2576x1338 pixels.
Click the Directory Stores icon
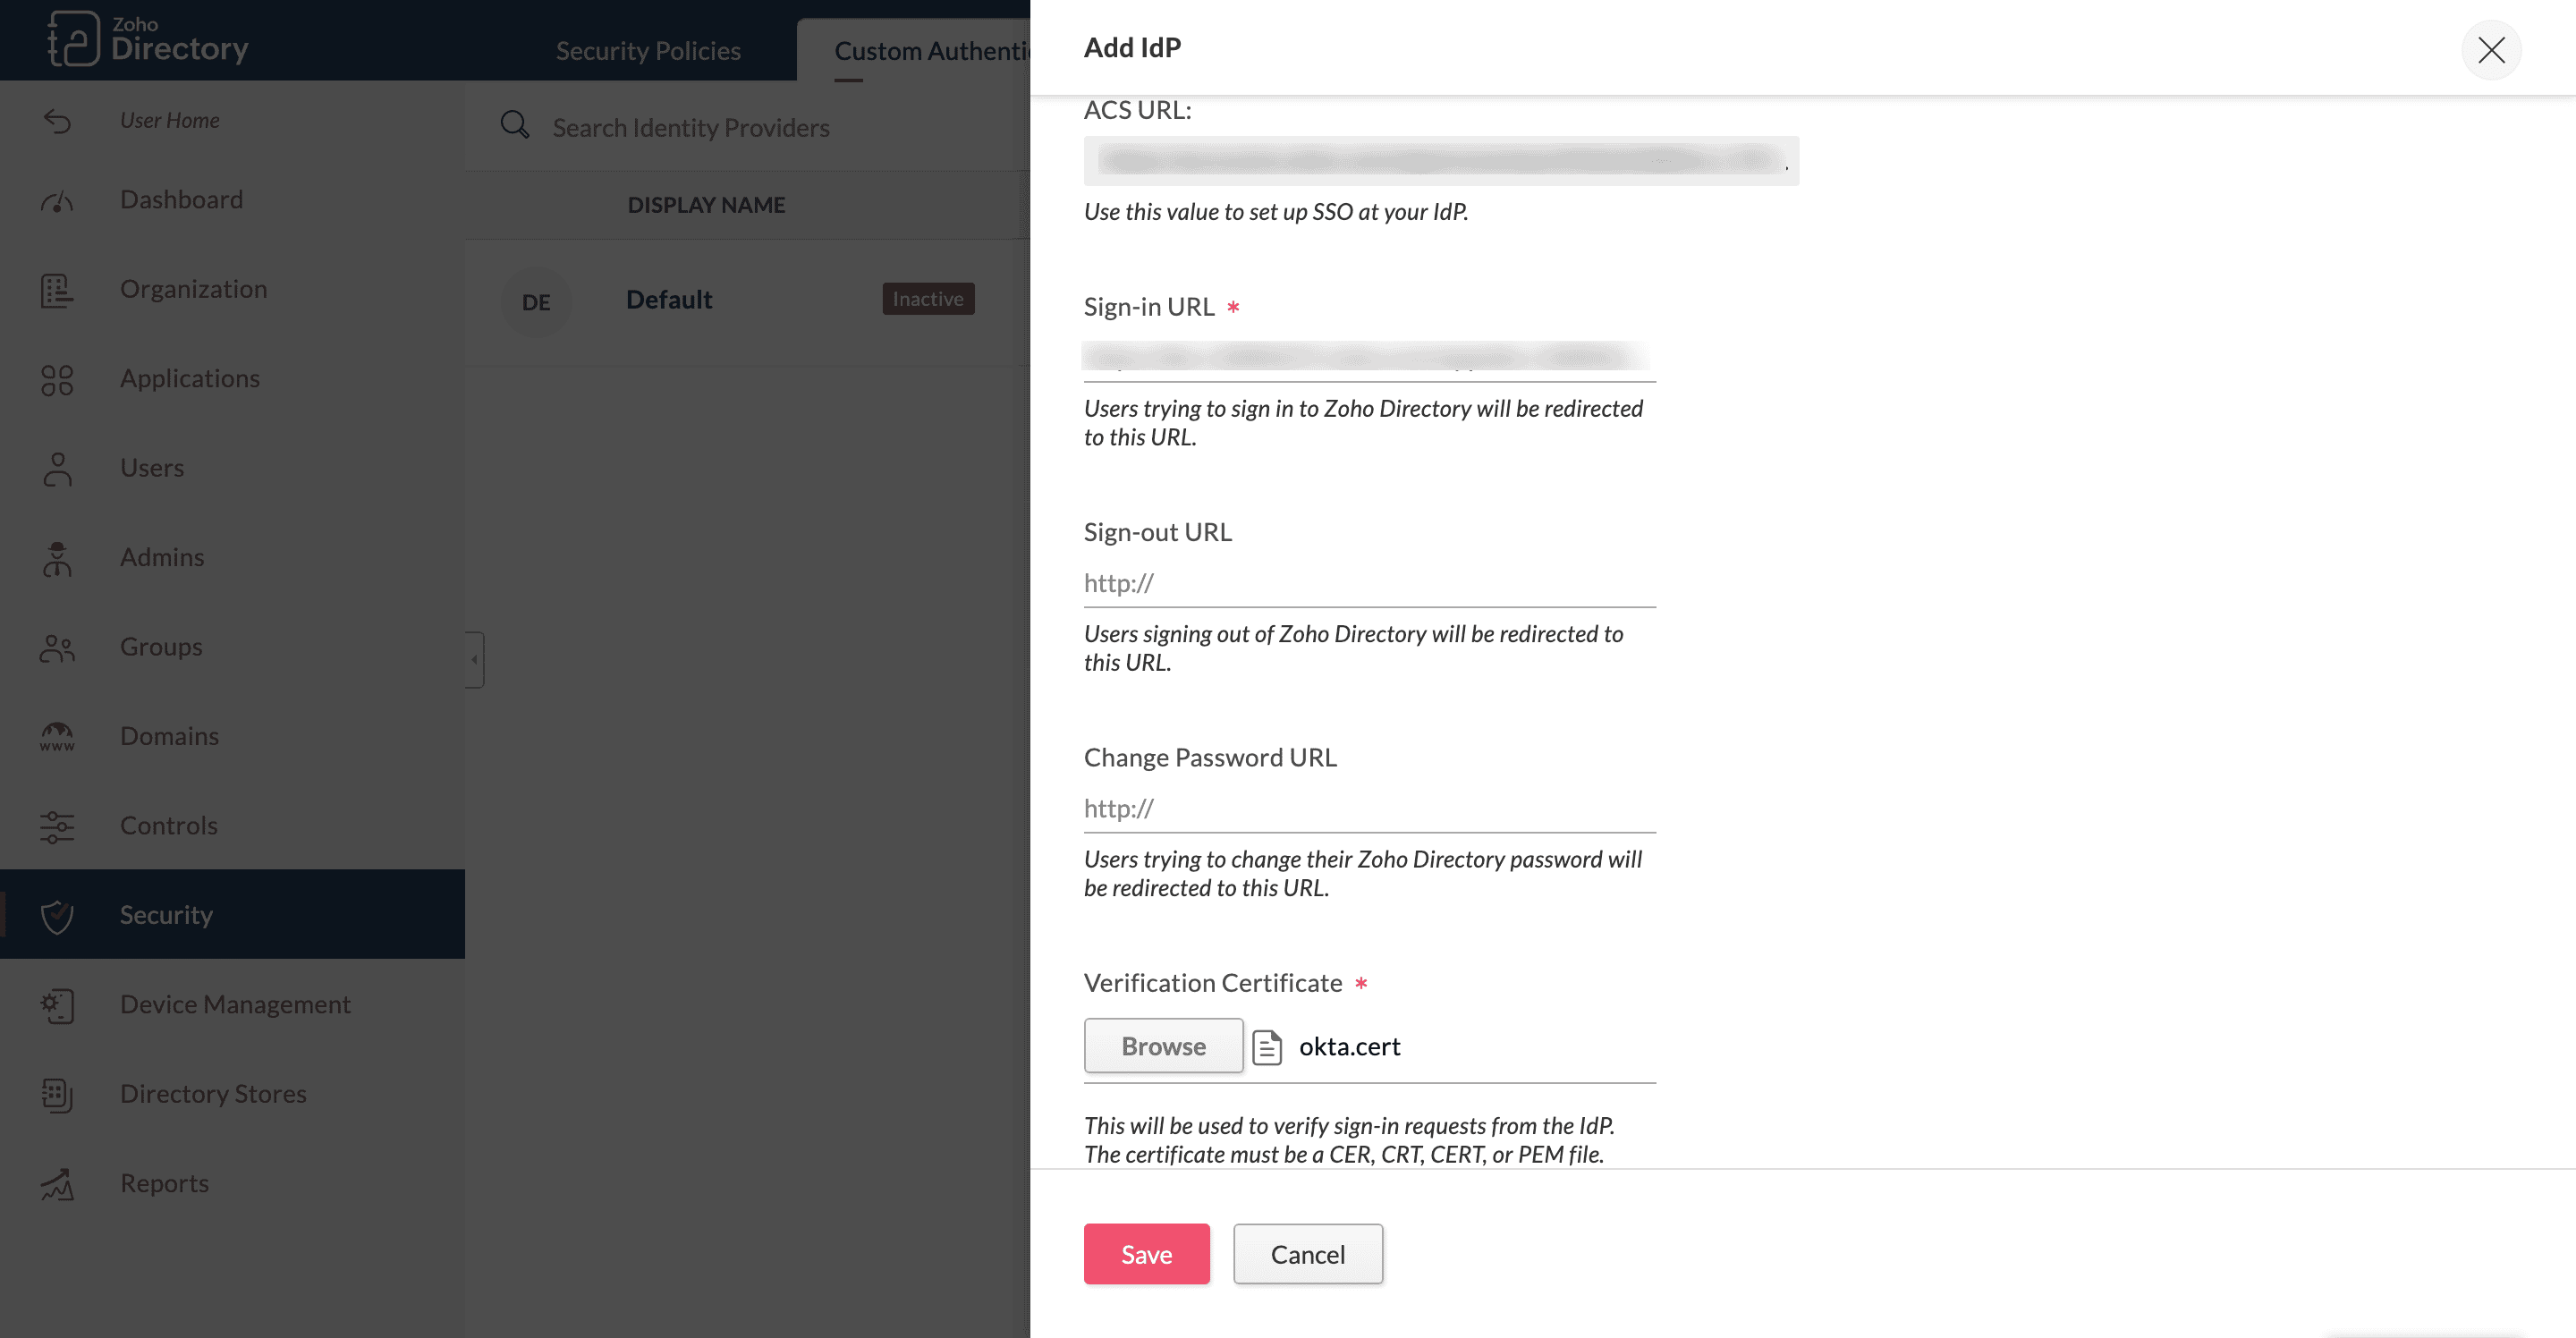point(57,1095)
